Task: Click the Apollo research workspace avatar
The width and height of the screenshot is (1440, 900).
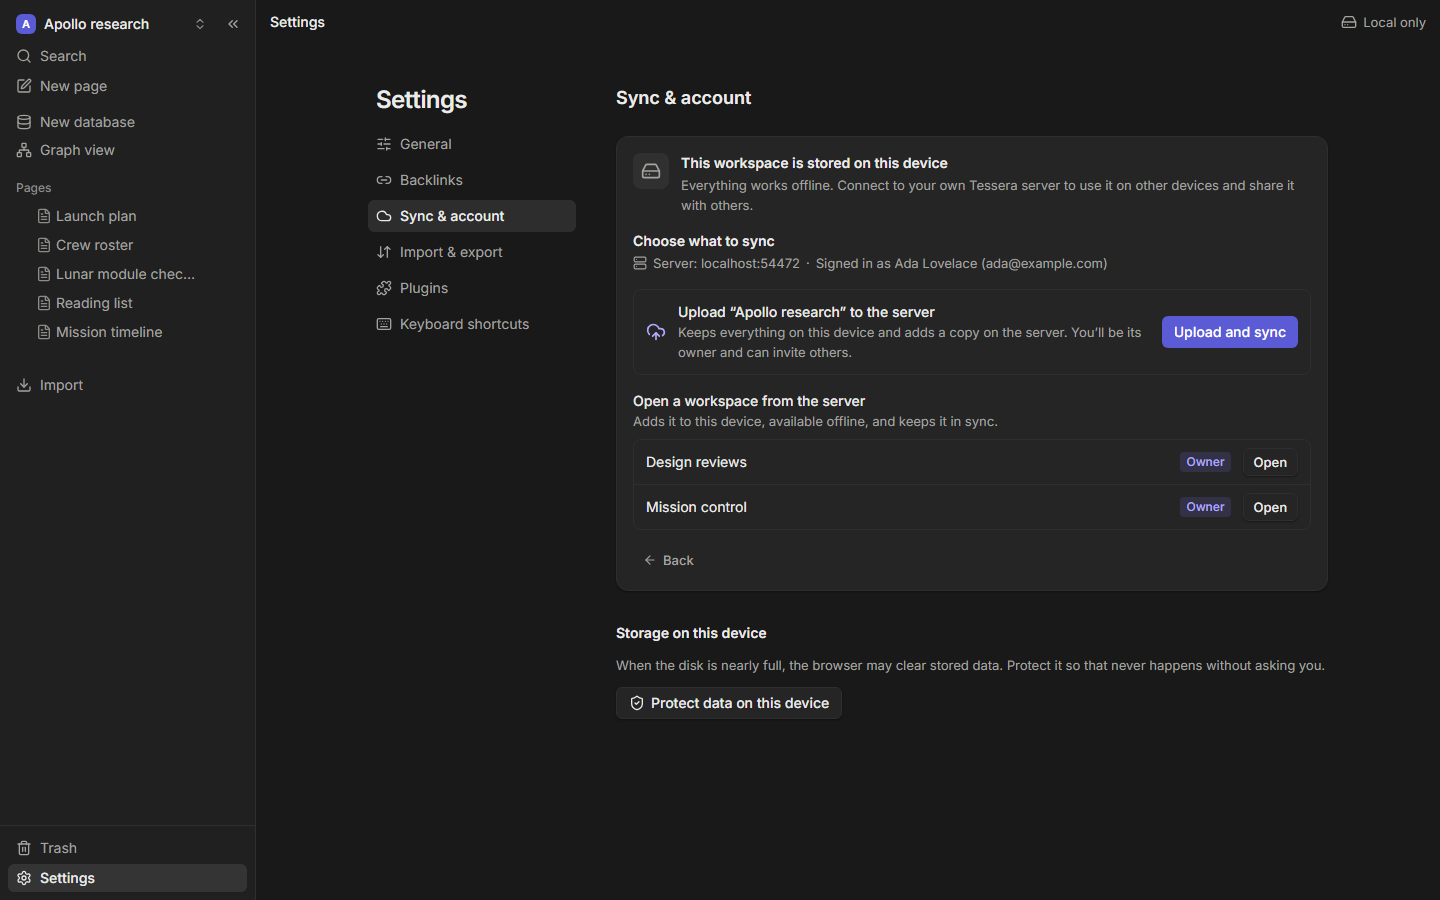Action: (x=26, y=24)
